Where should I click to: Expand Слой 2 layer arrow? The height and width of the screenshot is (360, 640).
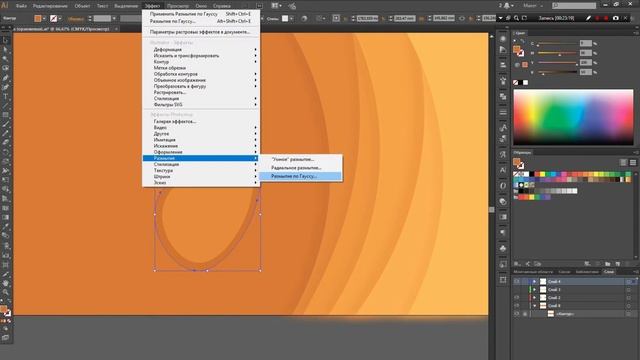[x=534, y=298]
